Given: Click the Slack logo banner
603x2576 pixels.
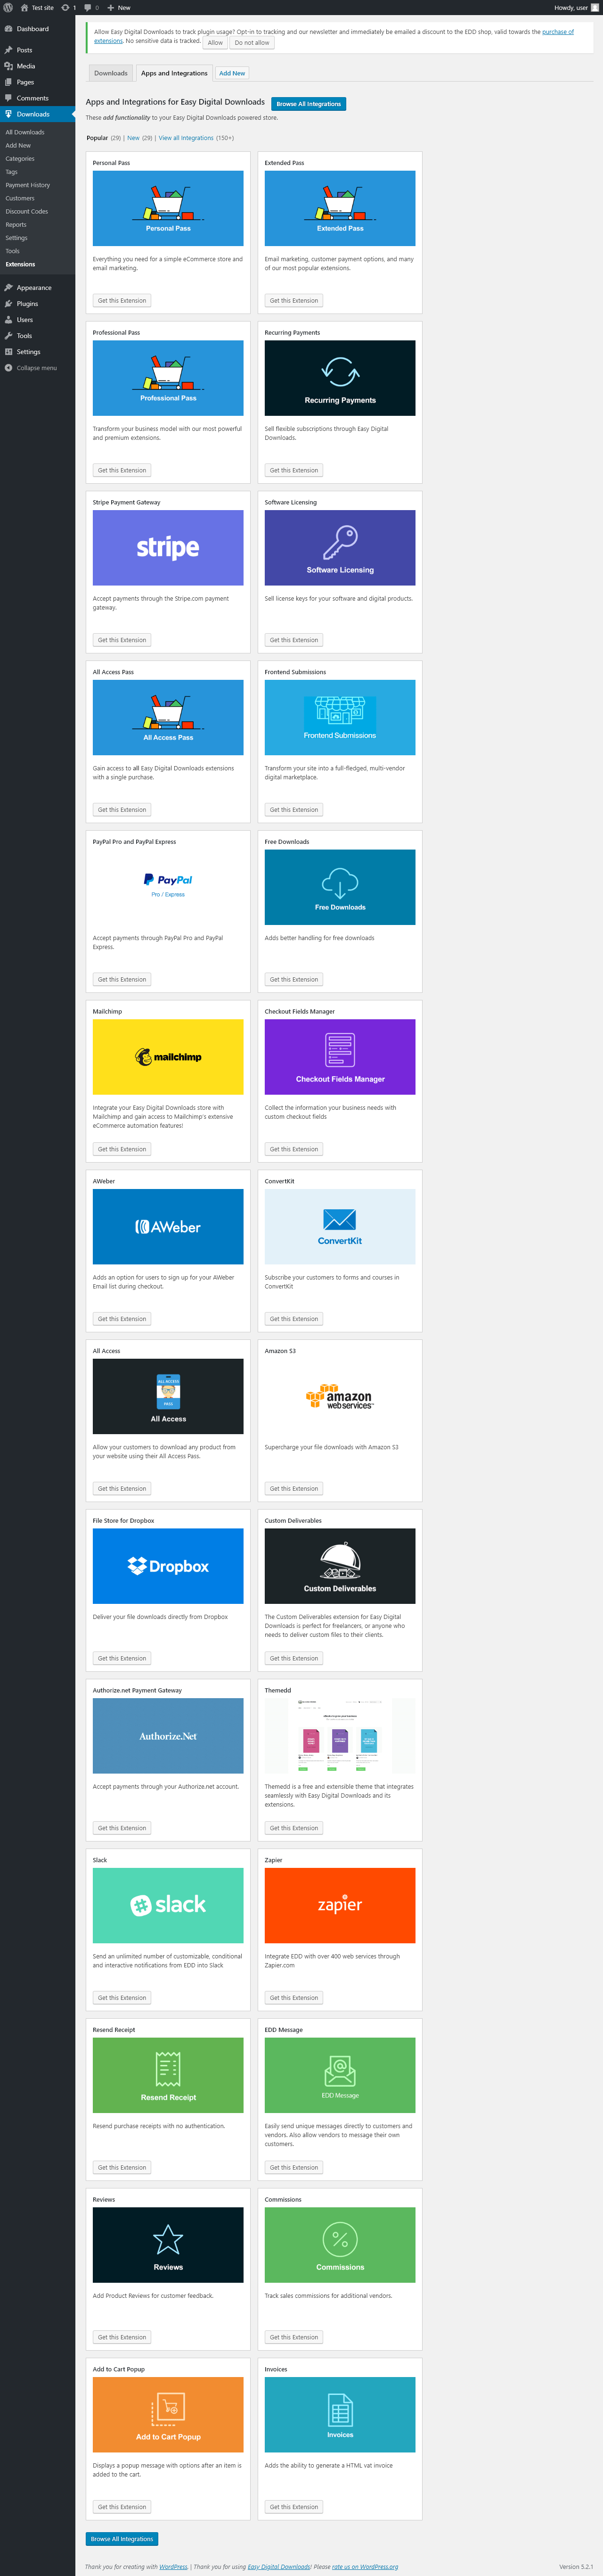Looking at the screenshot, I should click(168, 1905).
